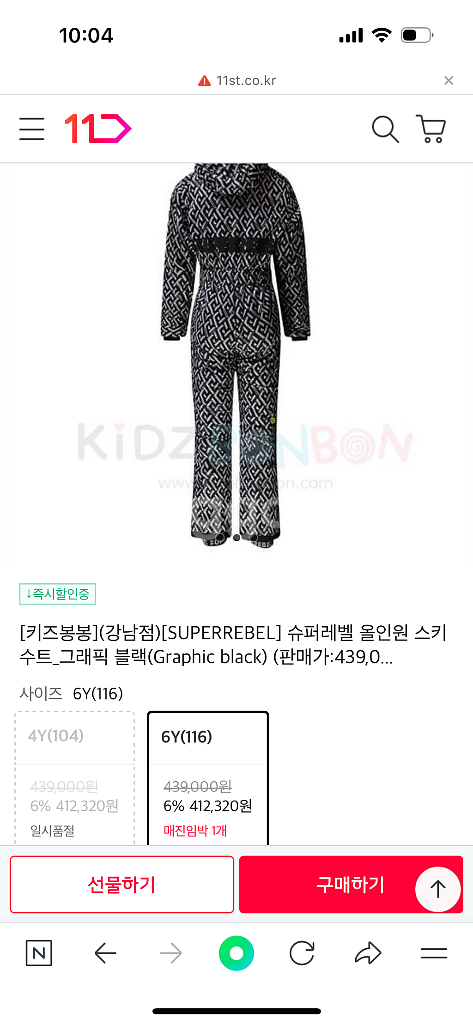
Task: Open the Naver N home icon
Action: [x=39, y=954]
